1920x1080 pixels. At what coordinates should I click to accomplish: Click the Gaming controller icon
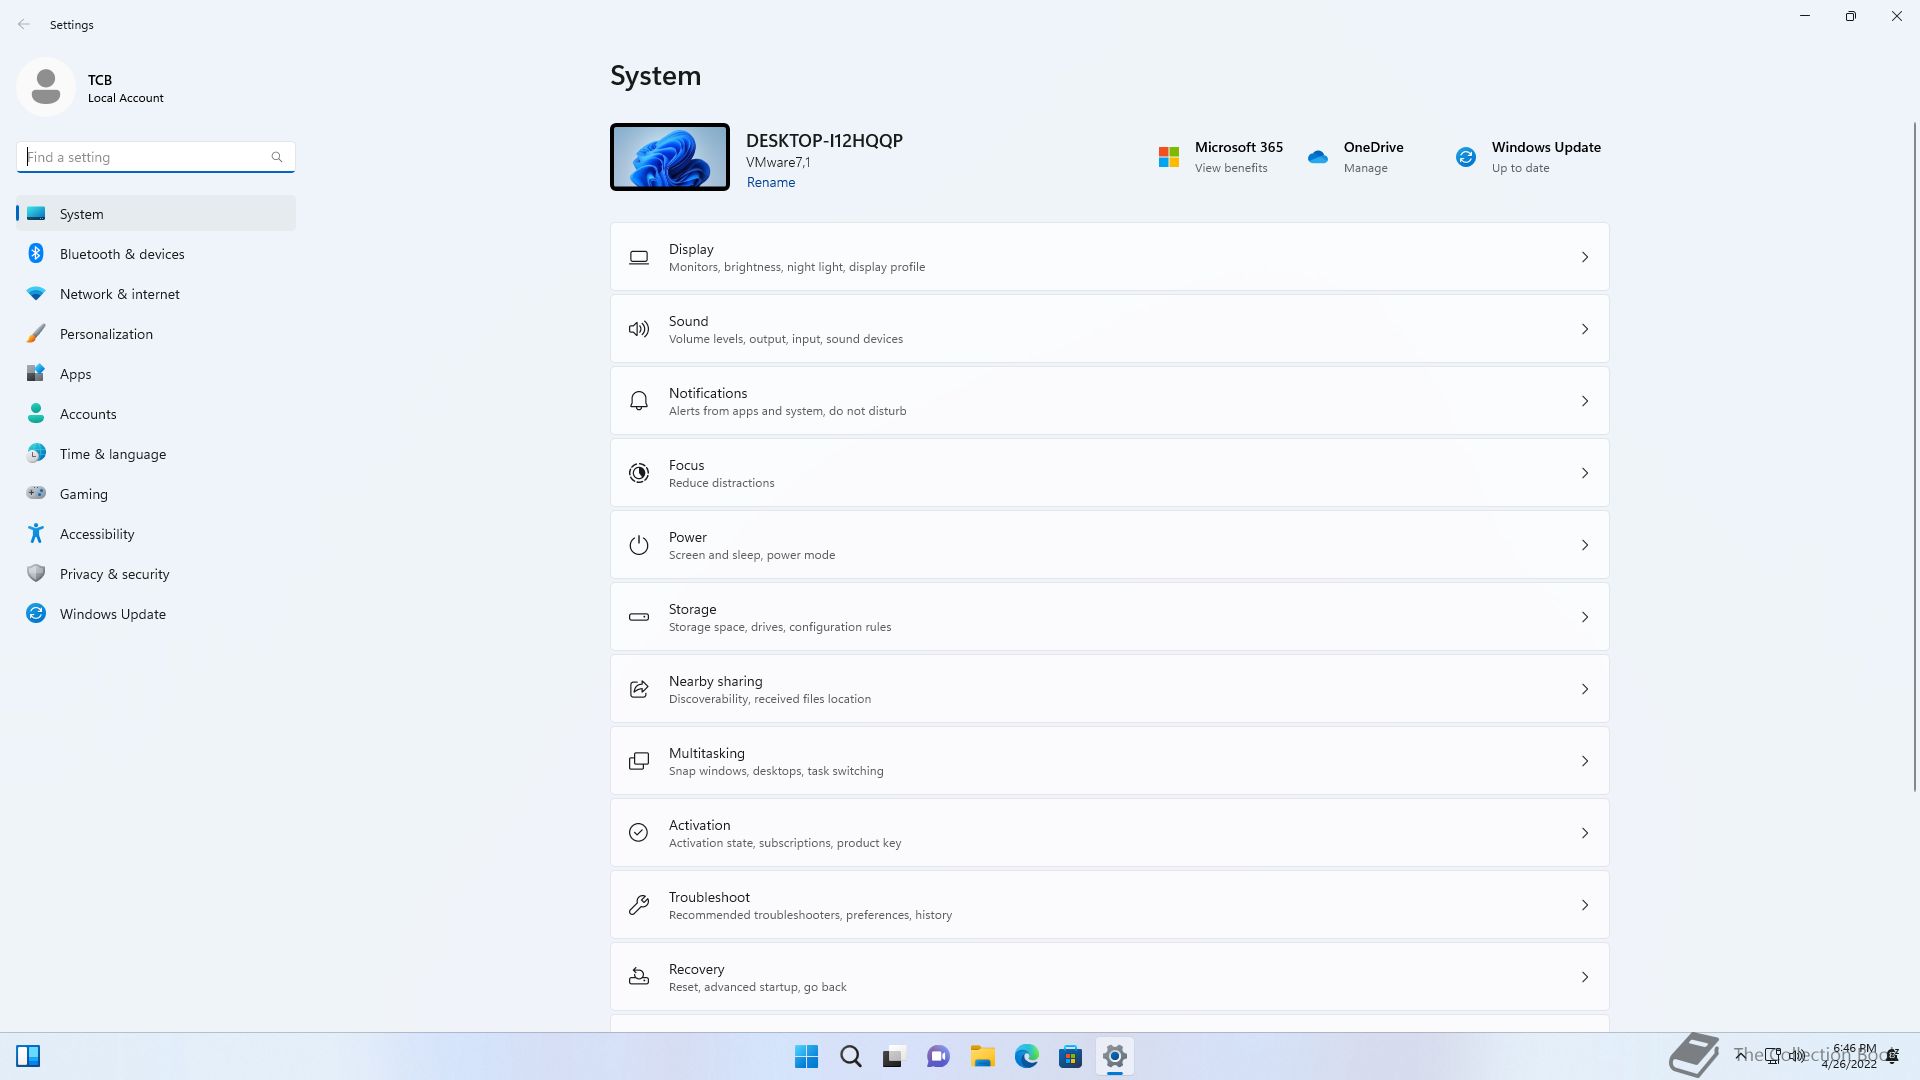click(36, 493)
